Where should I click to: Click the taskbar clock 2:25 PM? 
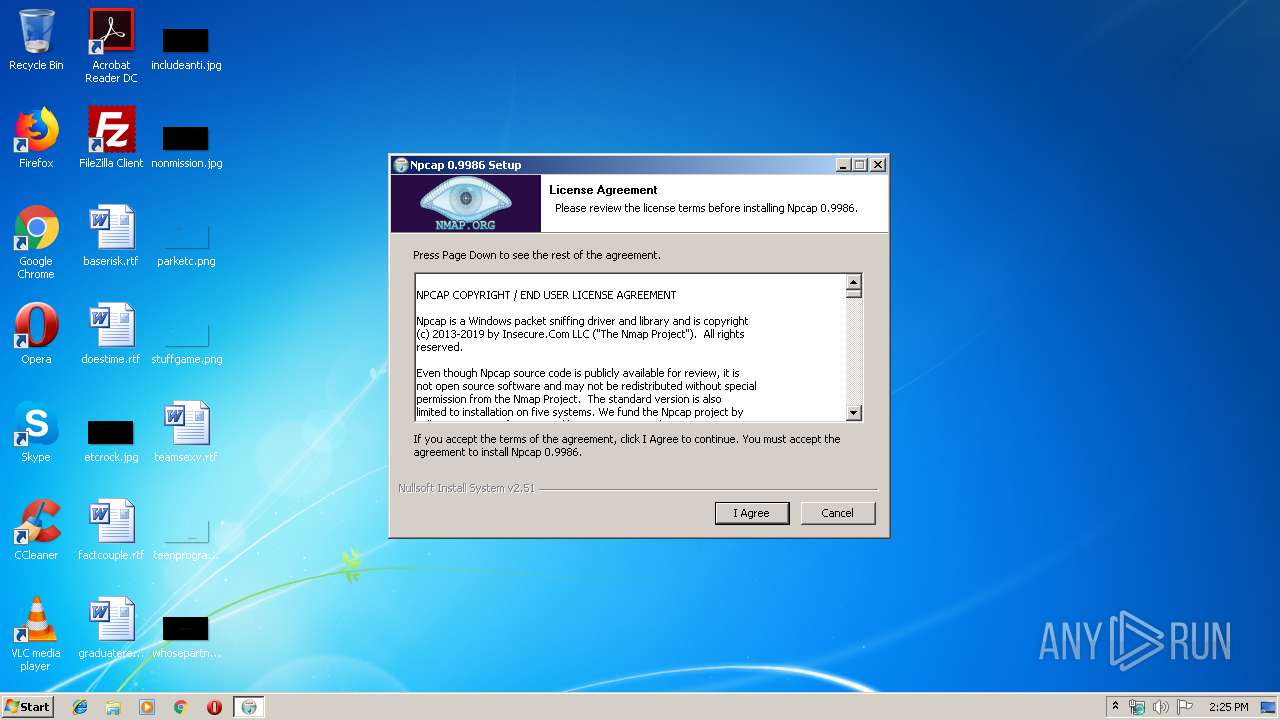click(1228, 707)
